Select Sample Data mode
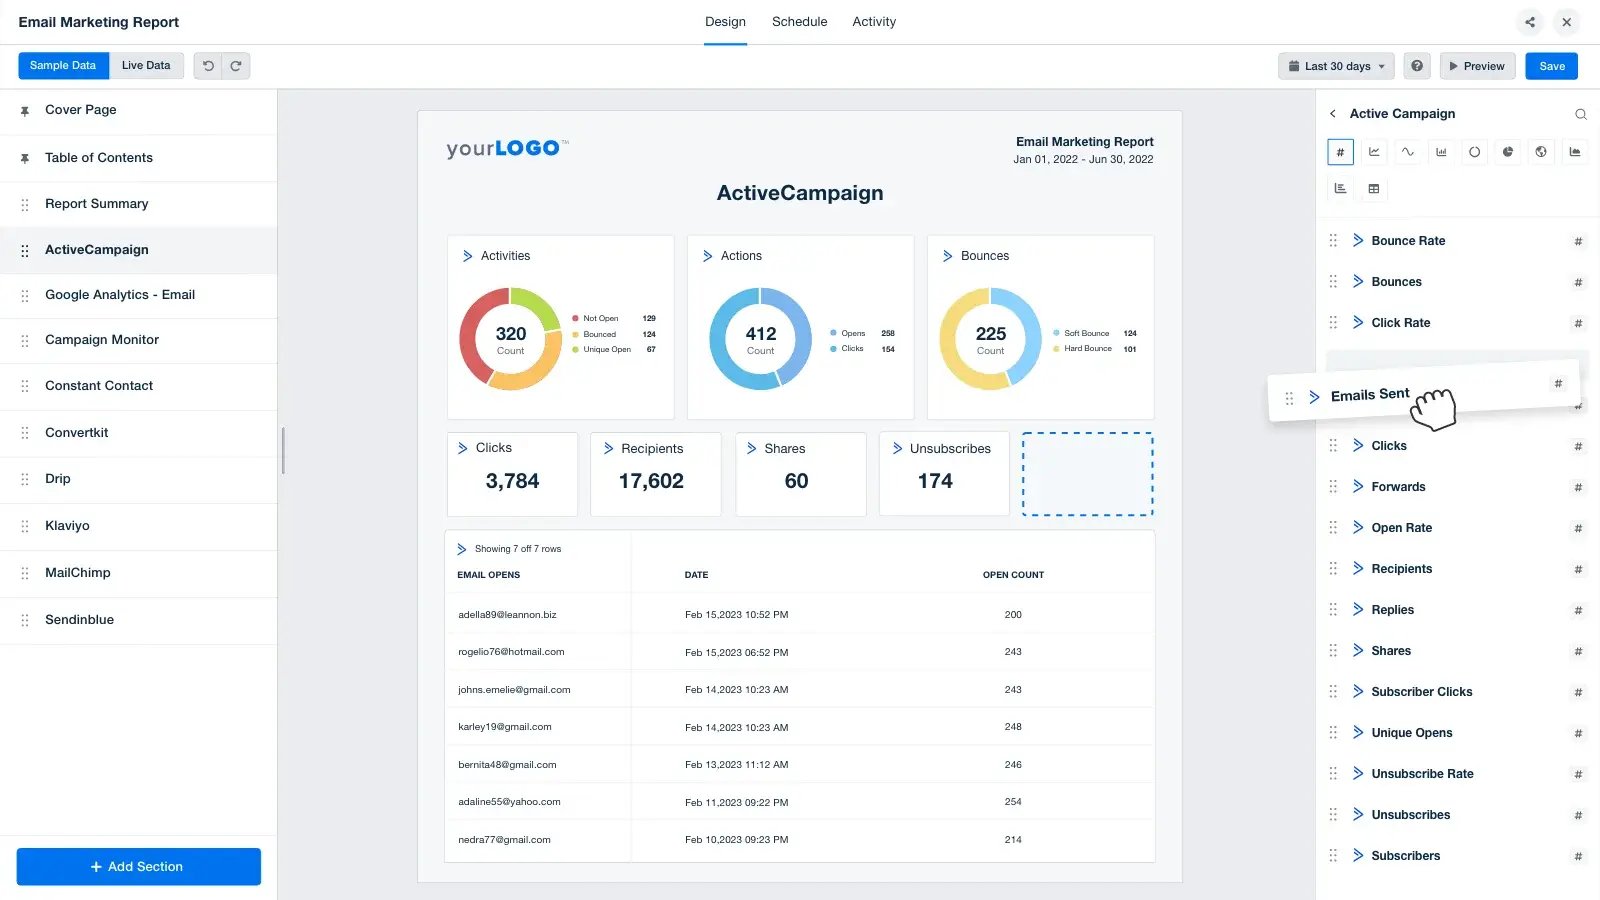Screen dimensions: 1600x900 63,65
